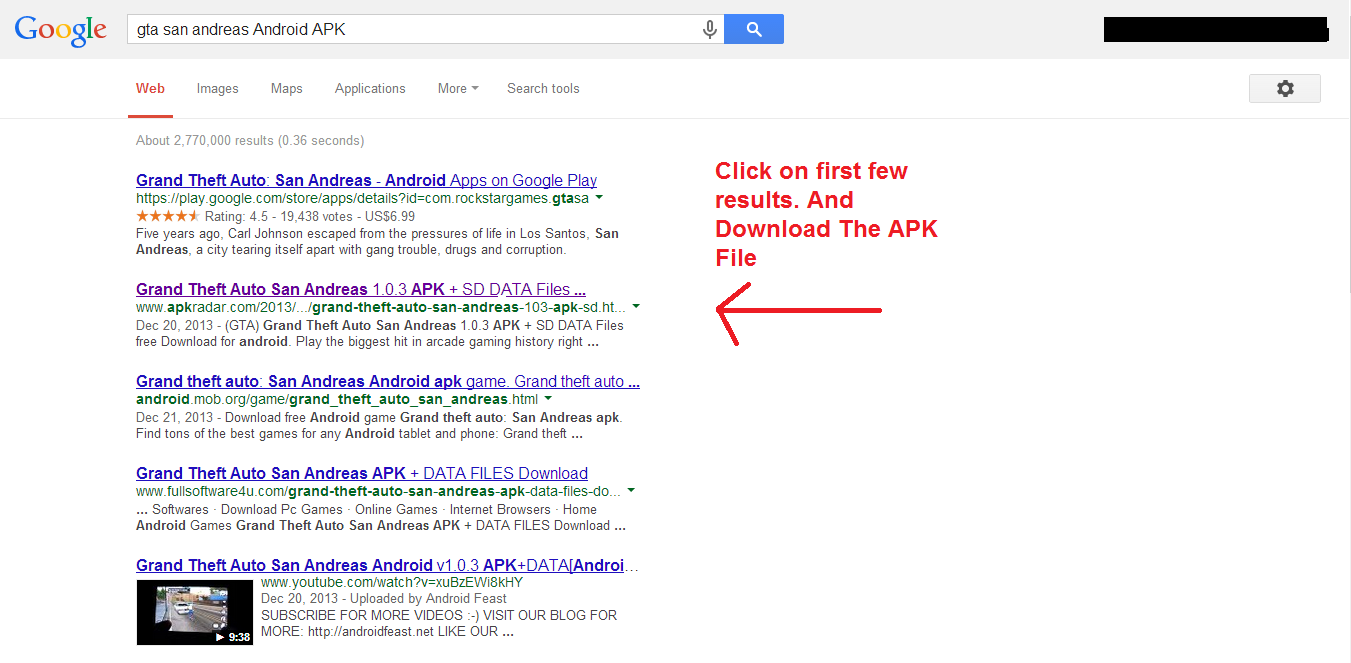Switch to the Web tab
Viewport: 1351px width, 663px height.
[x=150, y=88]
